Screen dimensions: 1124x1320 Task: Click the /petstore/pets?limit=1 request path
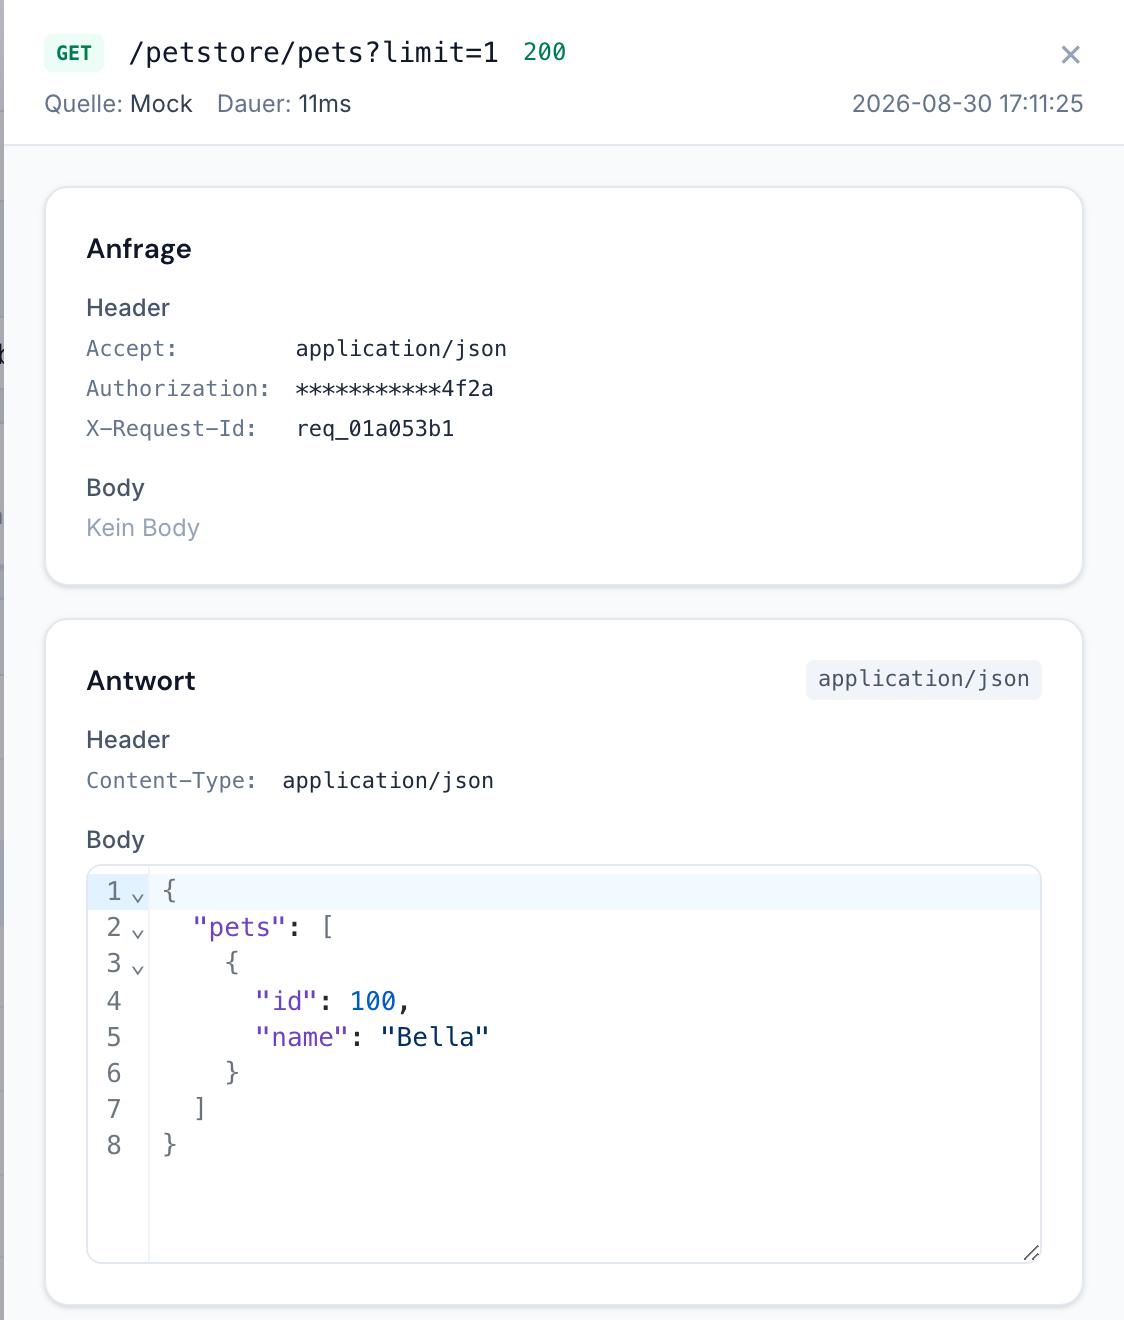(x=313, y=52)
